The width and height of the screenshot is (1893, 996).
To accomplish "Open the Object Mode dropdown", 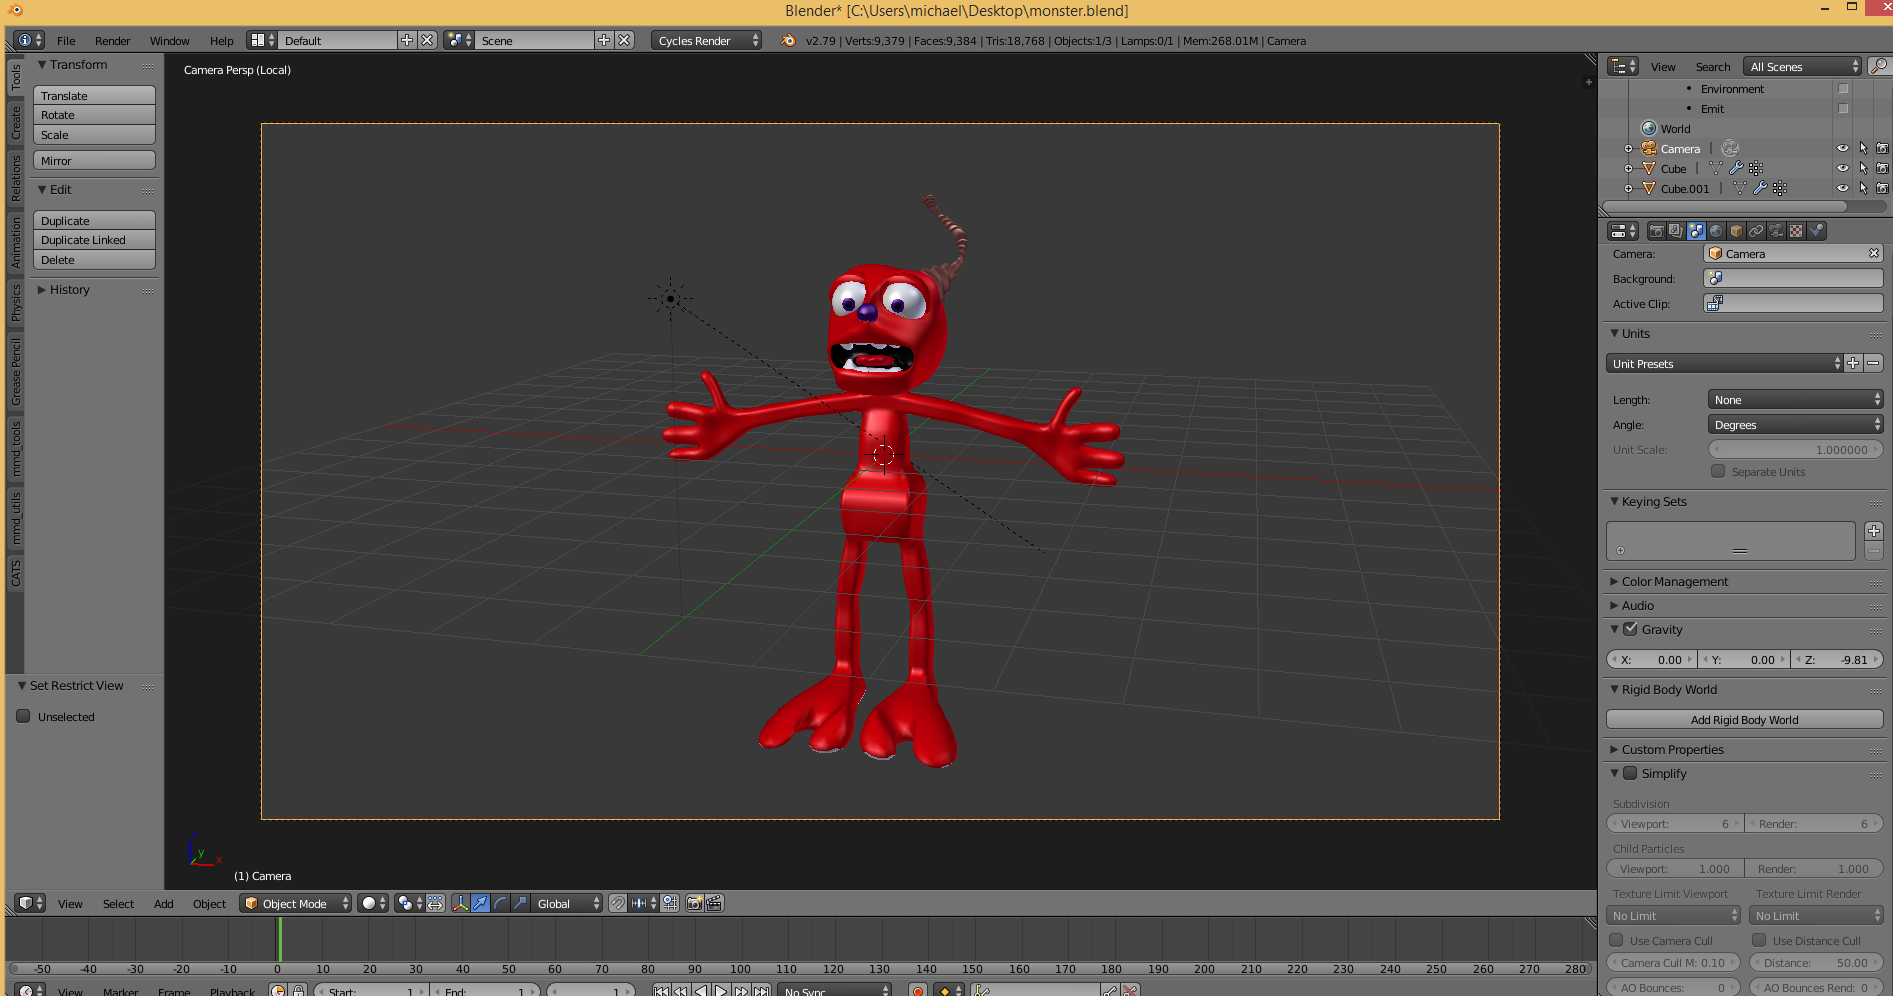I will (296, 903).
